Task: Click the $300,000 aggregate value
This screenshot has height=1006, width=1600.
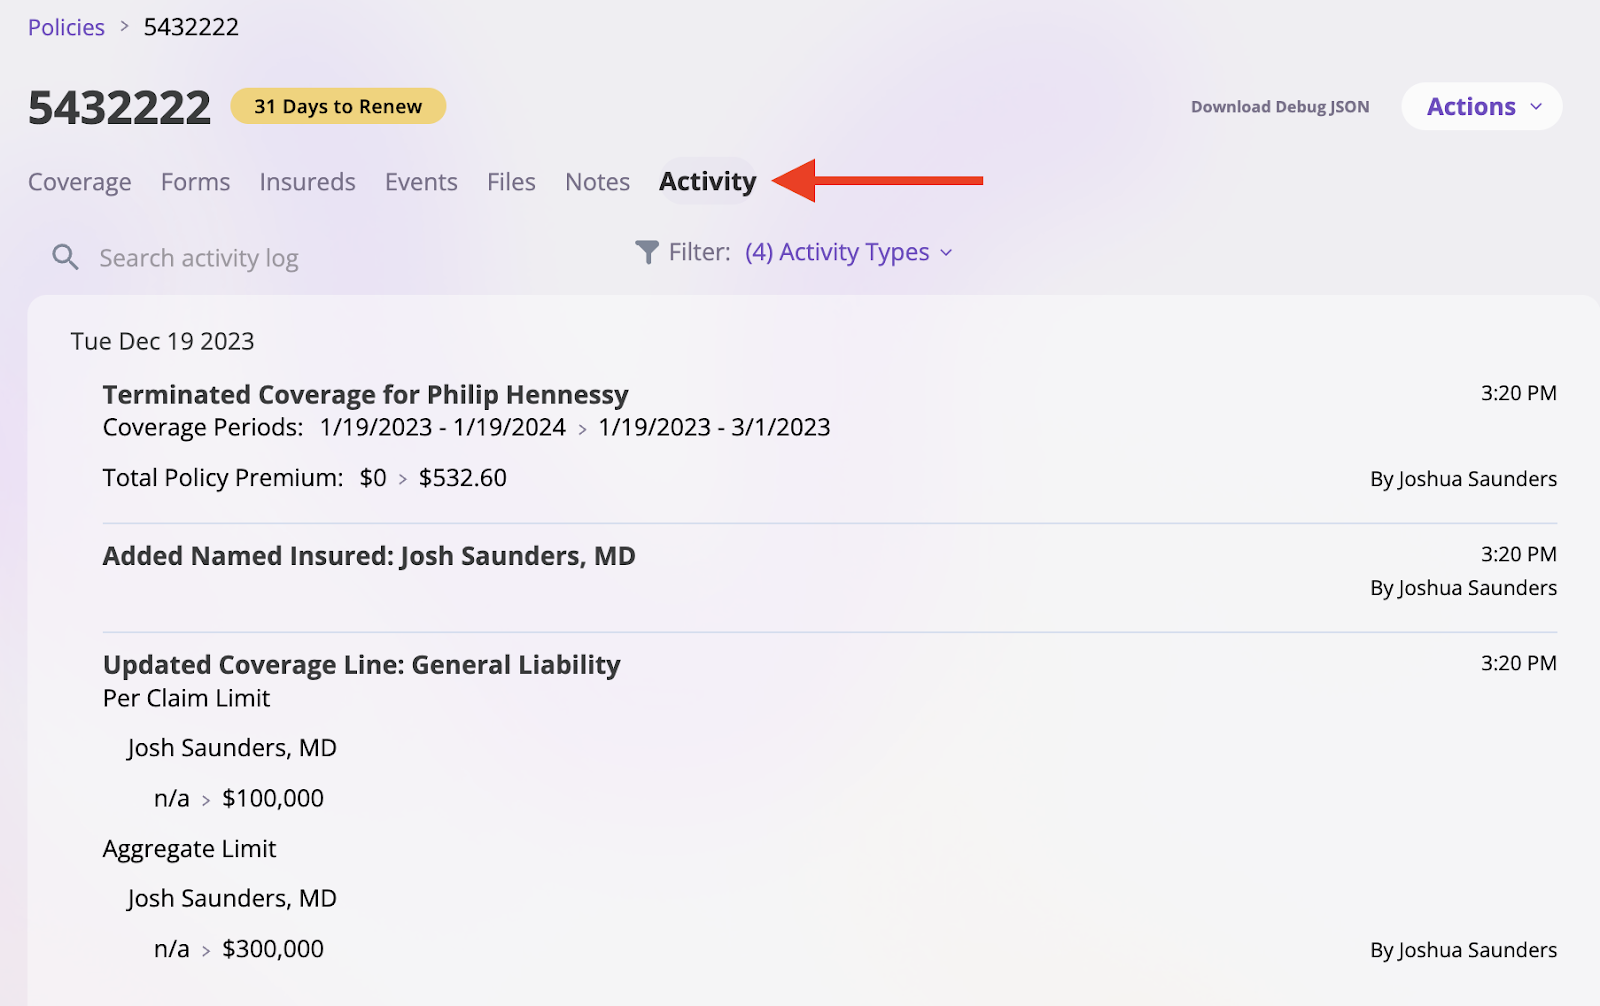Action: click(273, 949)
